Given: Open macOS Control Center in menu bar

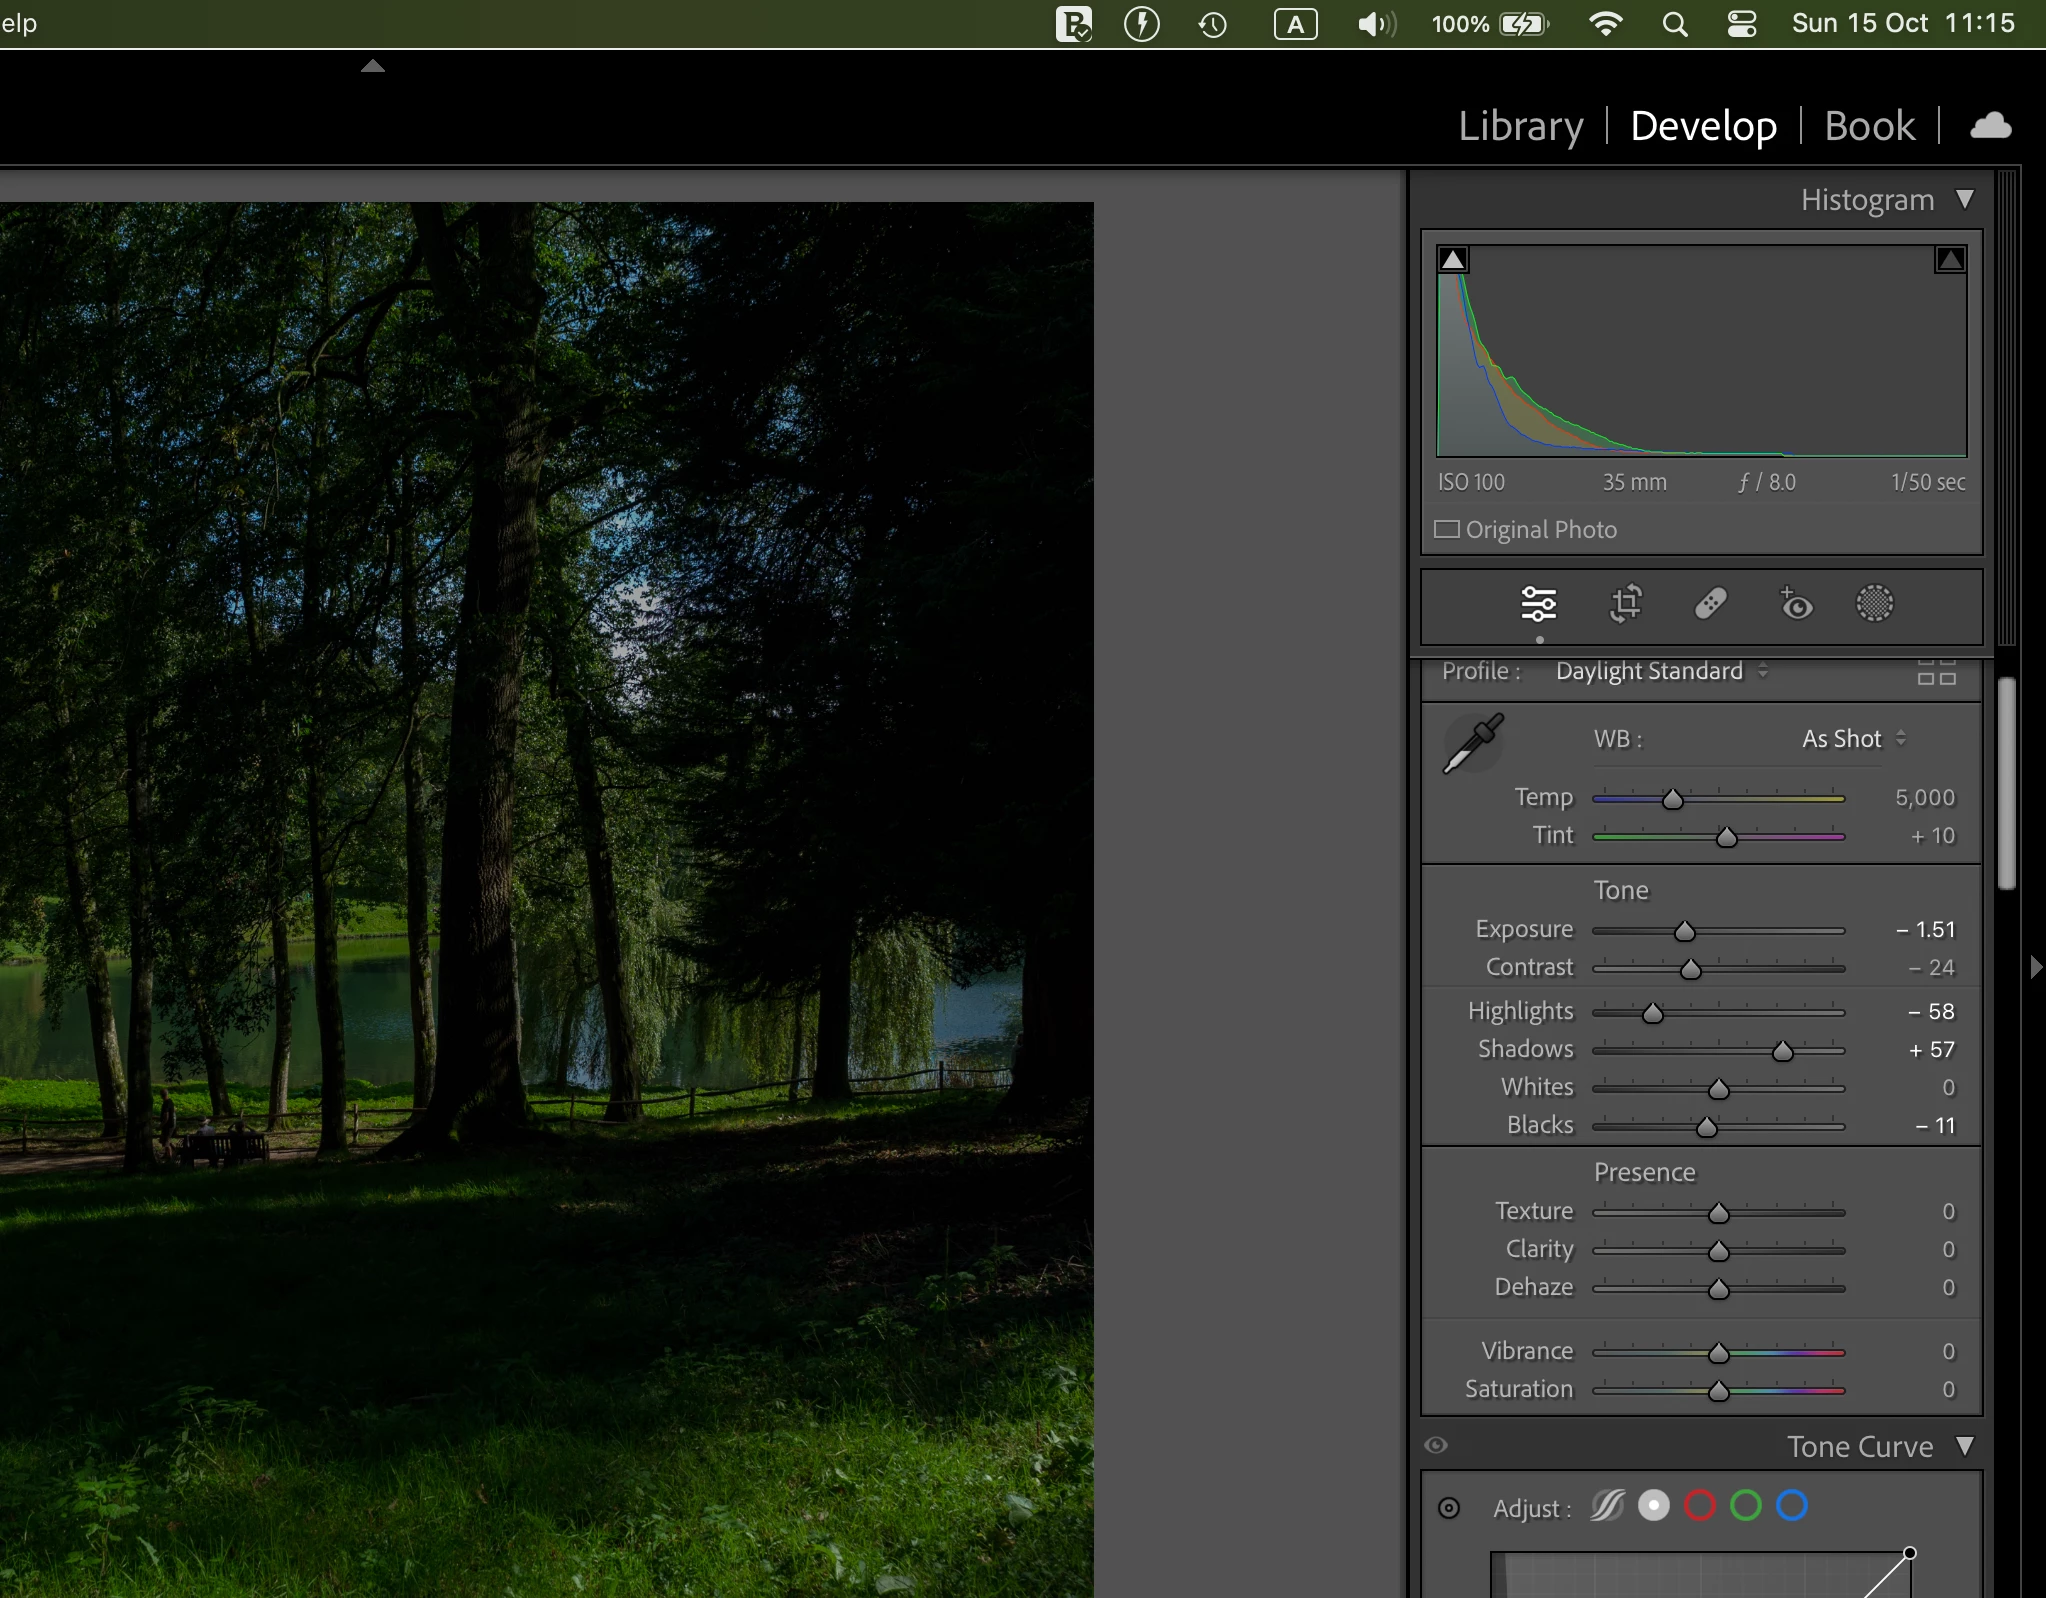Looking at the screenshot, I should (1741, 24).
